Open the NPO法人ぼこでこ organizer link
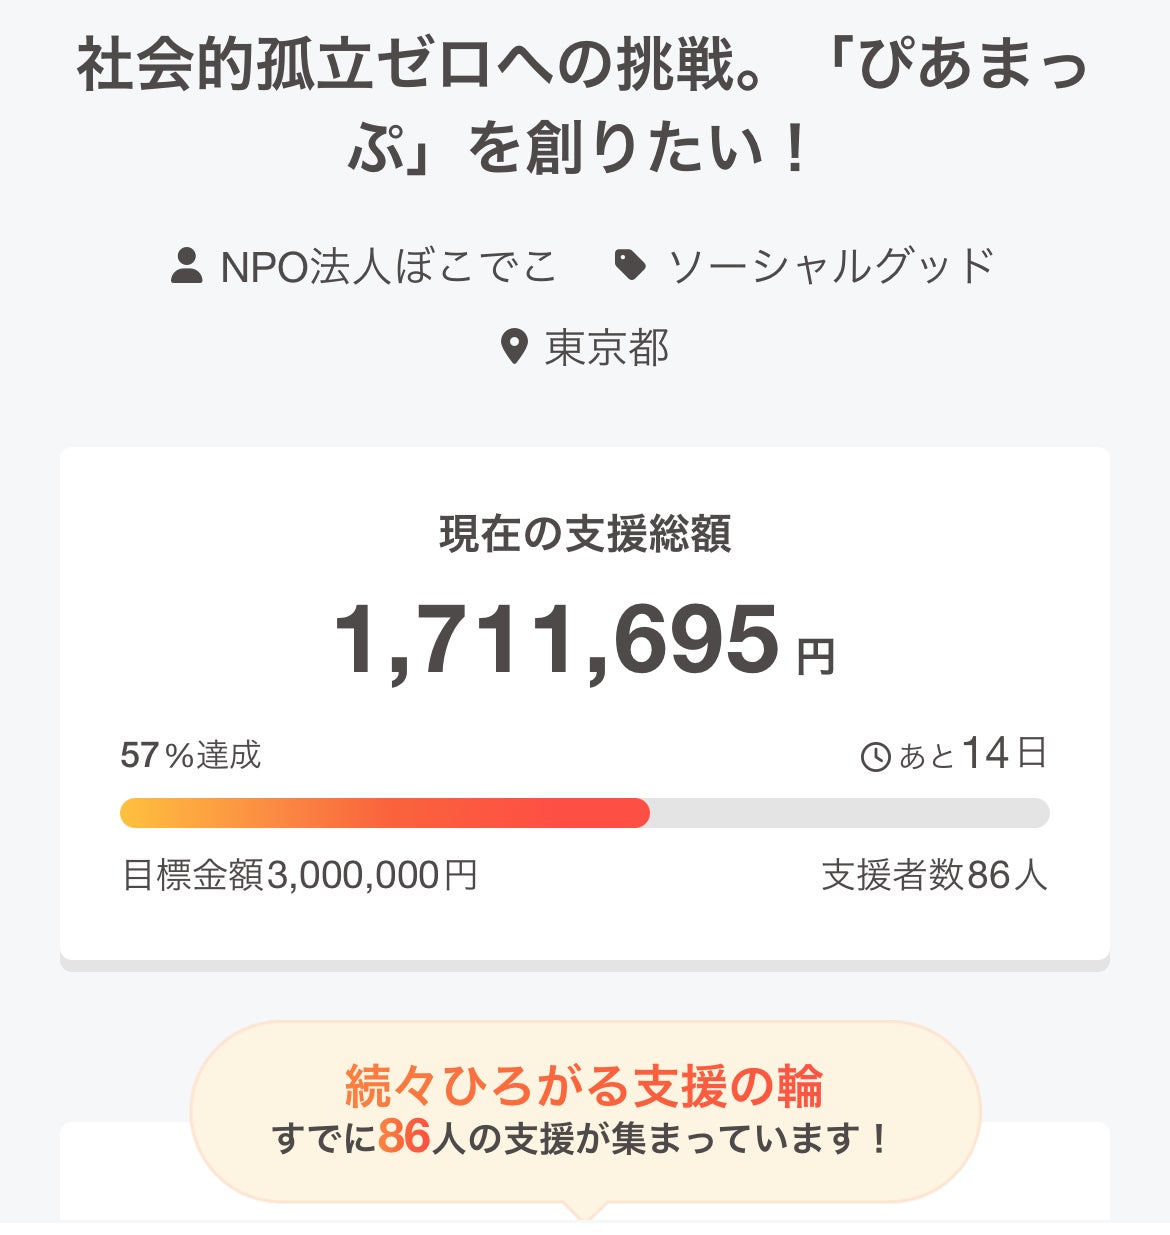 [x=388, y=266]
